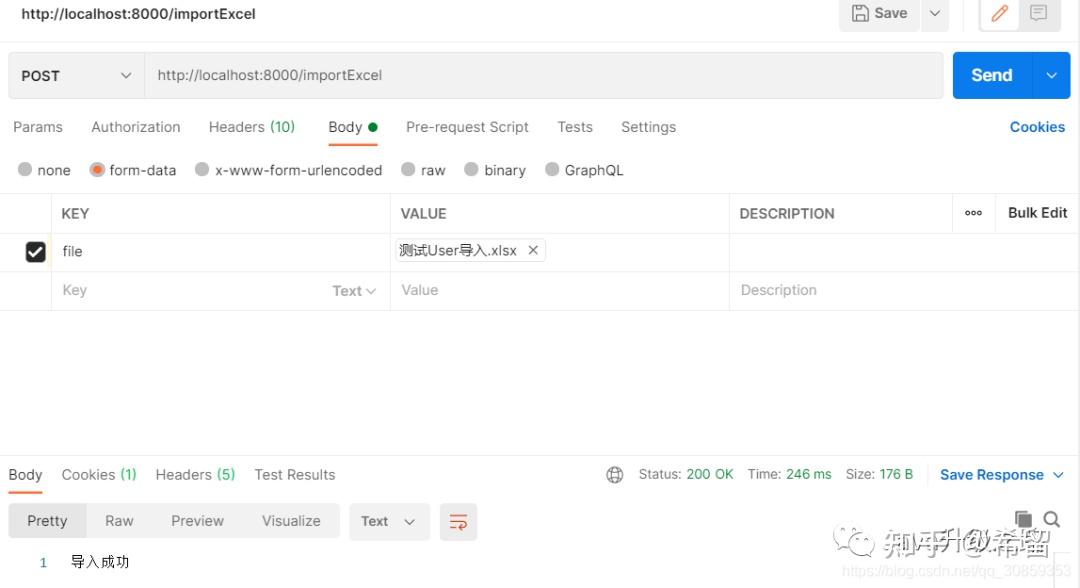Switch to the Params tab

[x=38, y=127]
